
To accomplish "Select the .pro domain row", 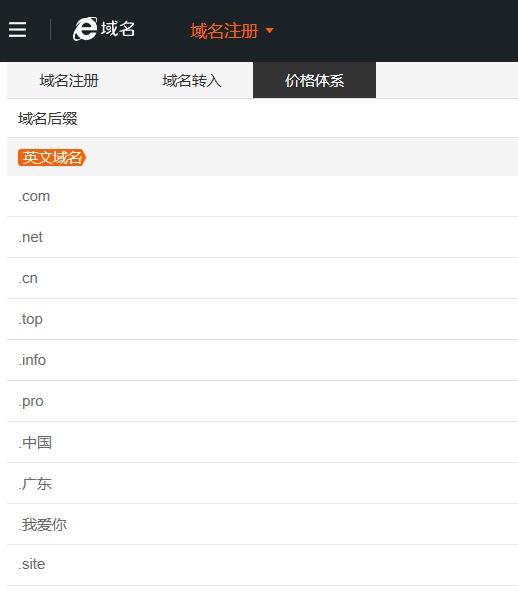I will (262, 401).
